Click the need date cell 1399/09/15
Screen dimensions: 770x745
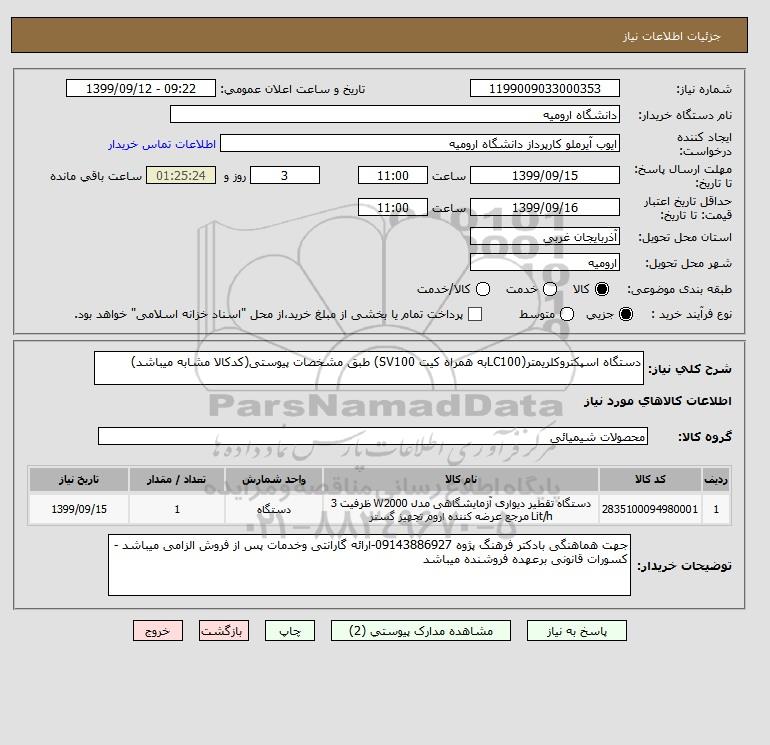point(79,509)
